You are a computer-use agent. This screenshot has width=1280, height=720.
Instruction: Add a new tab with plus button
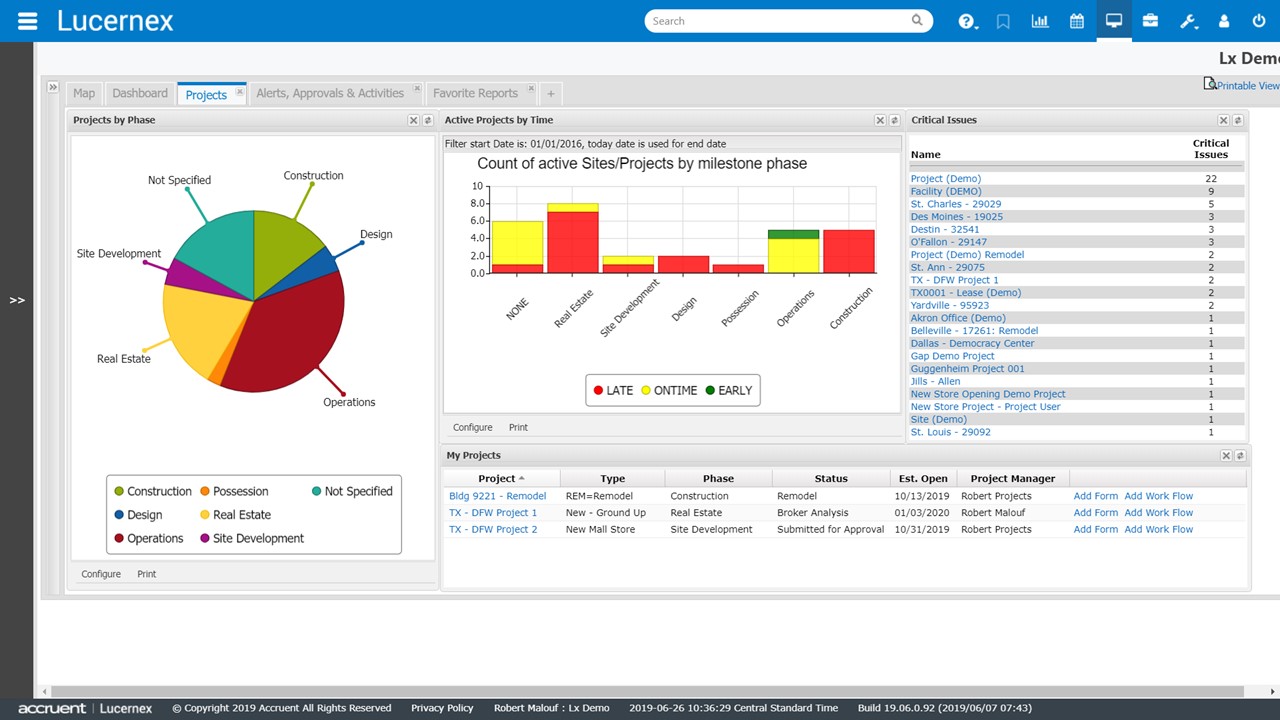[x=550, y=94]
